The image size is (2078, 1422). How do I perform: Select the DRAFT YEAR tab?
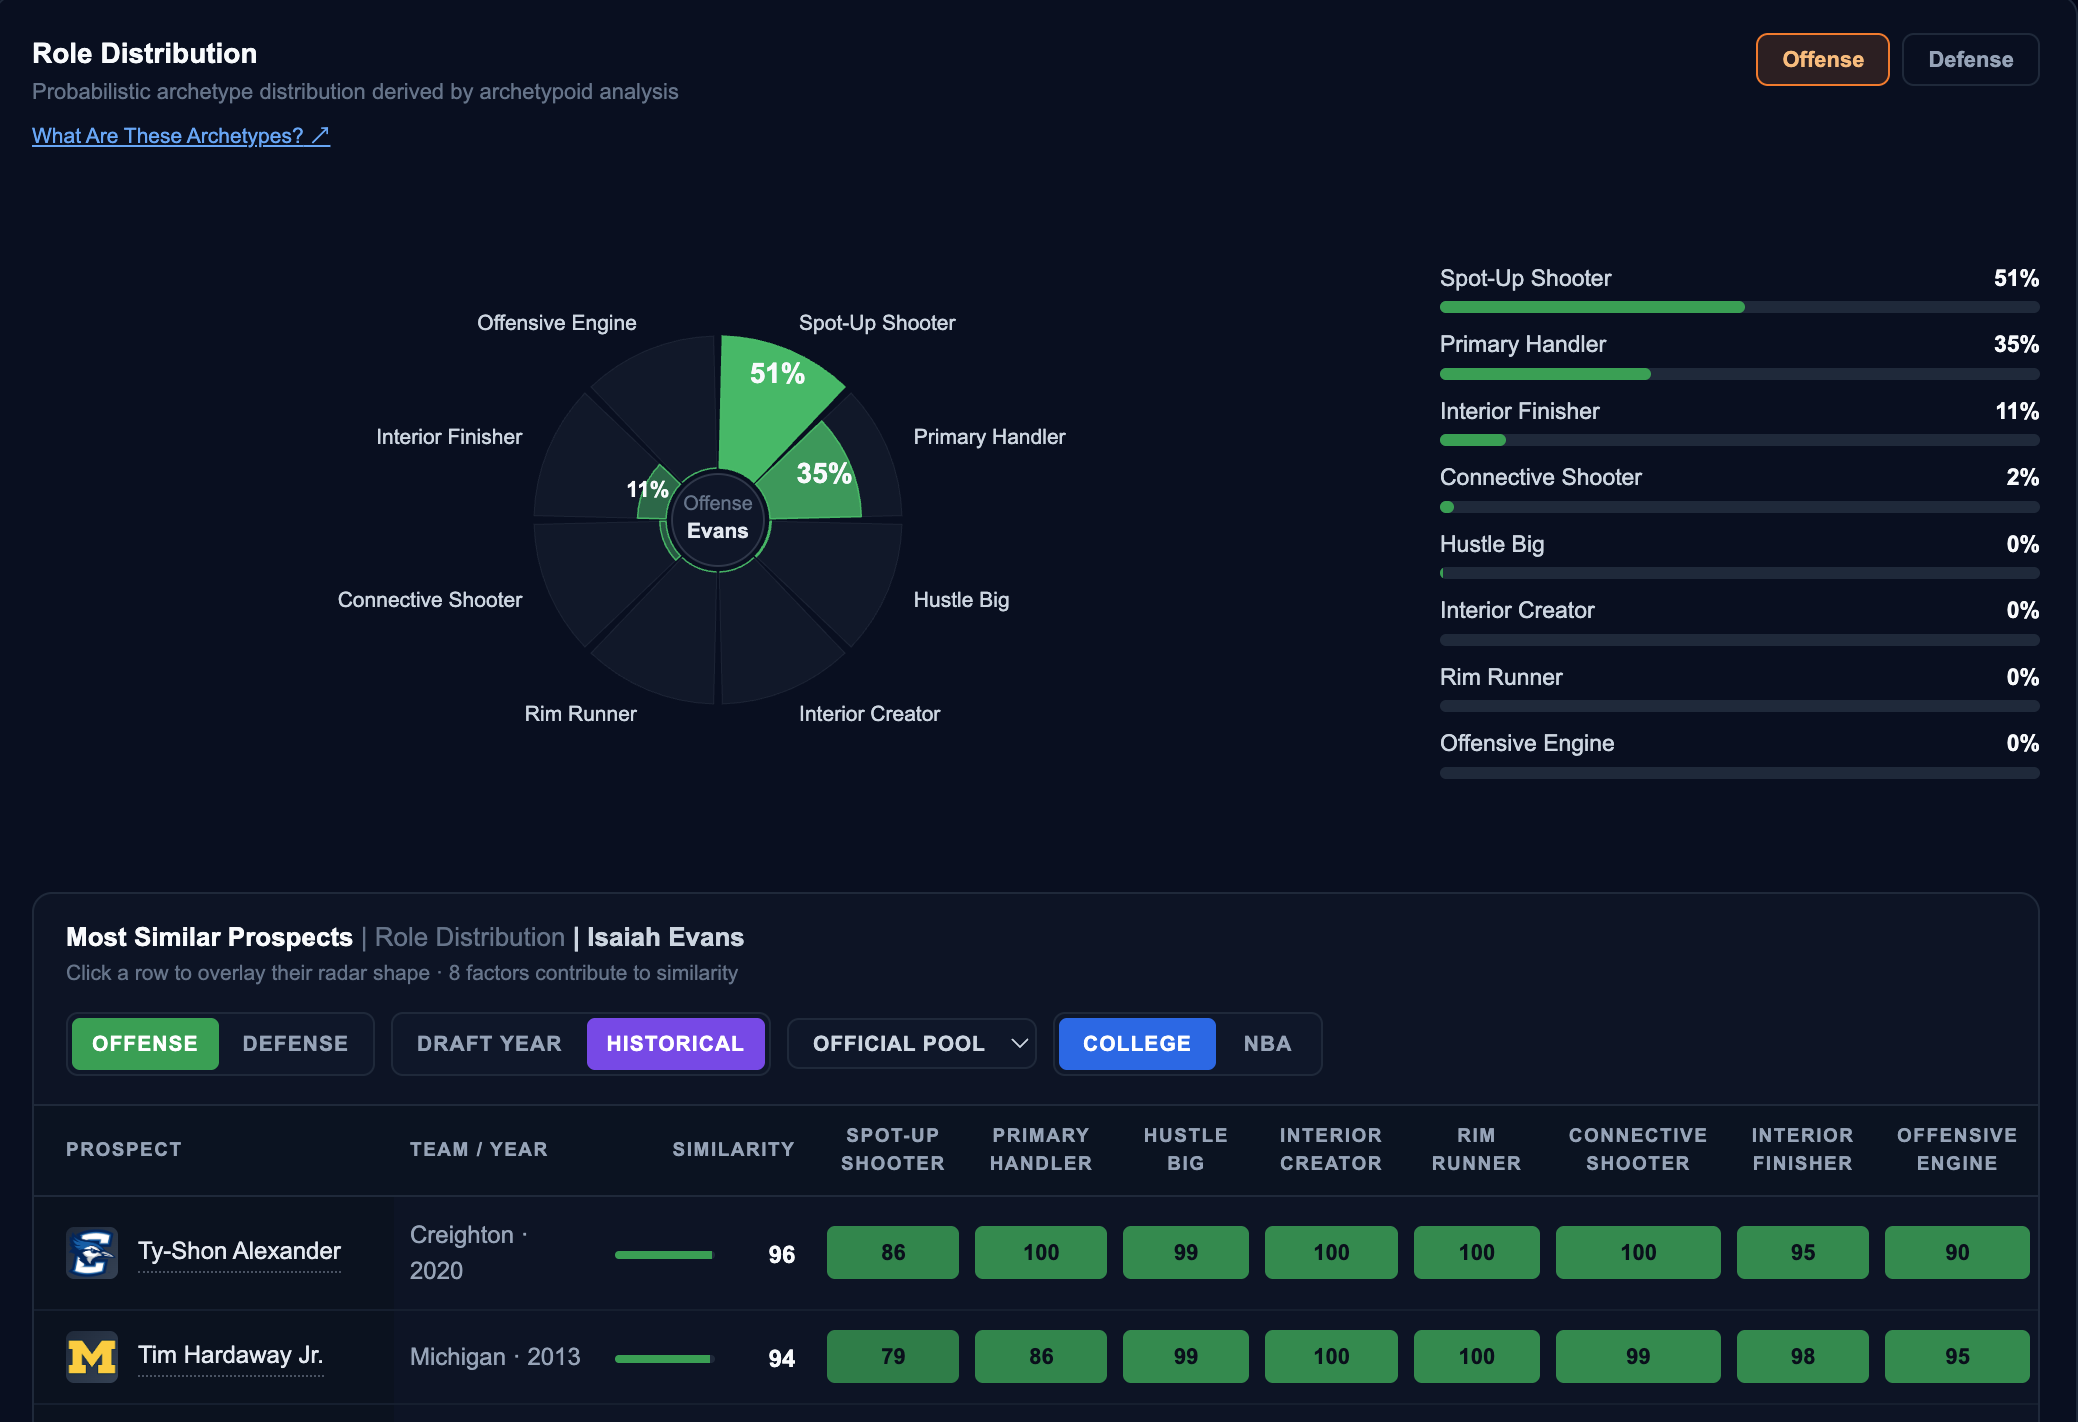489,1044
